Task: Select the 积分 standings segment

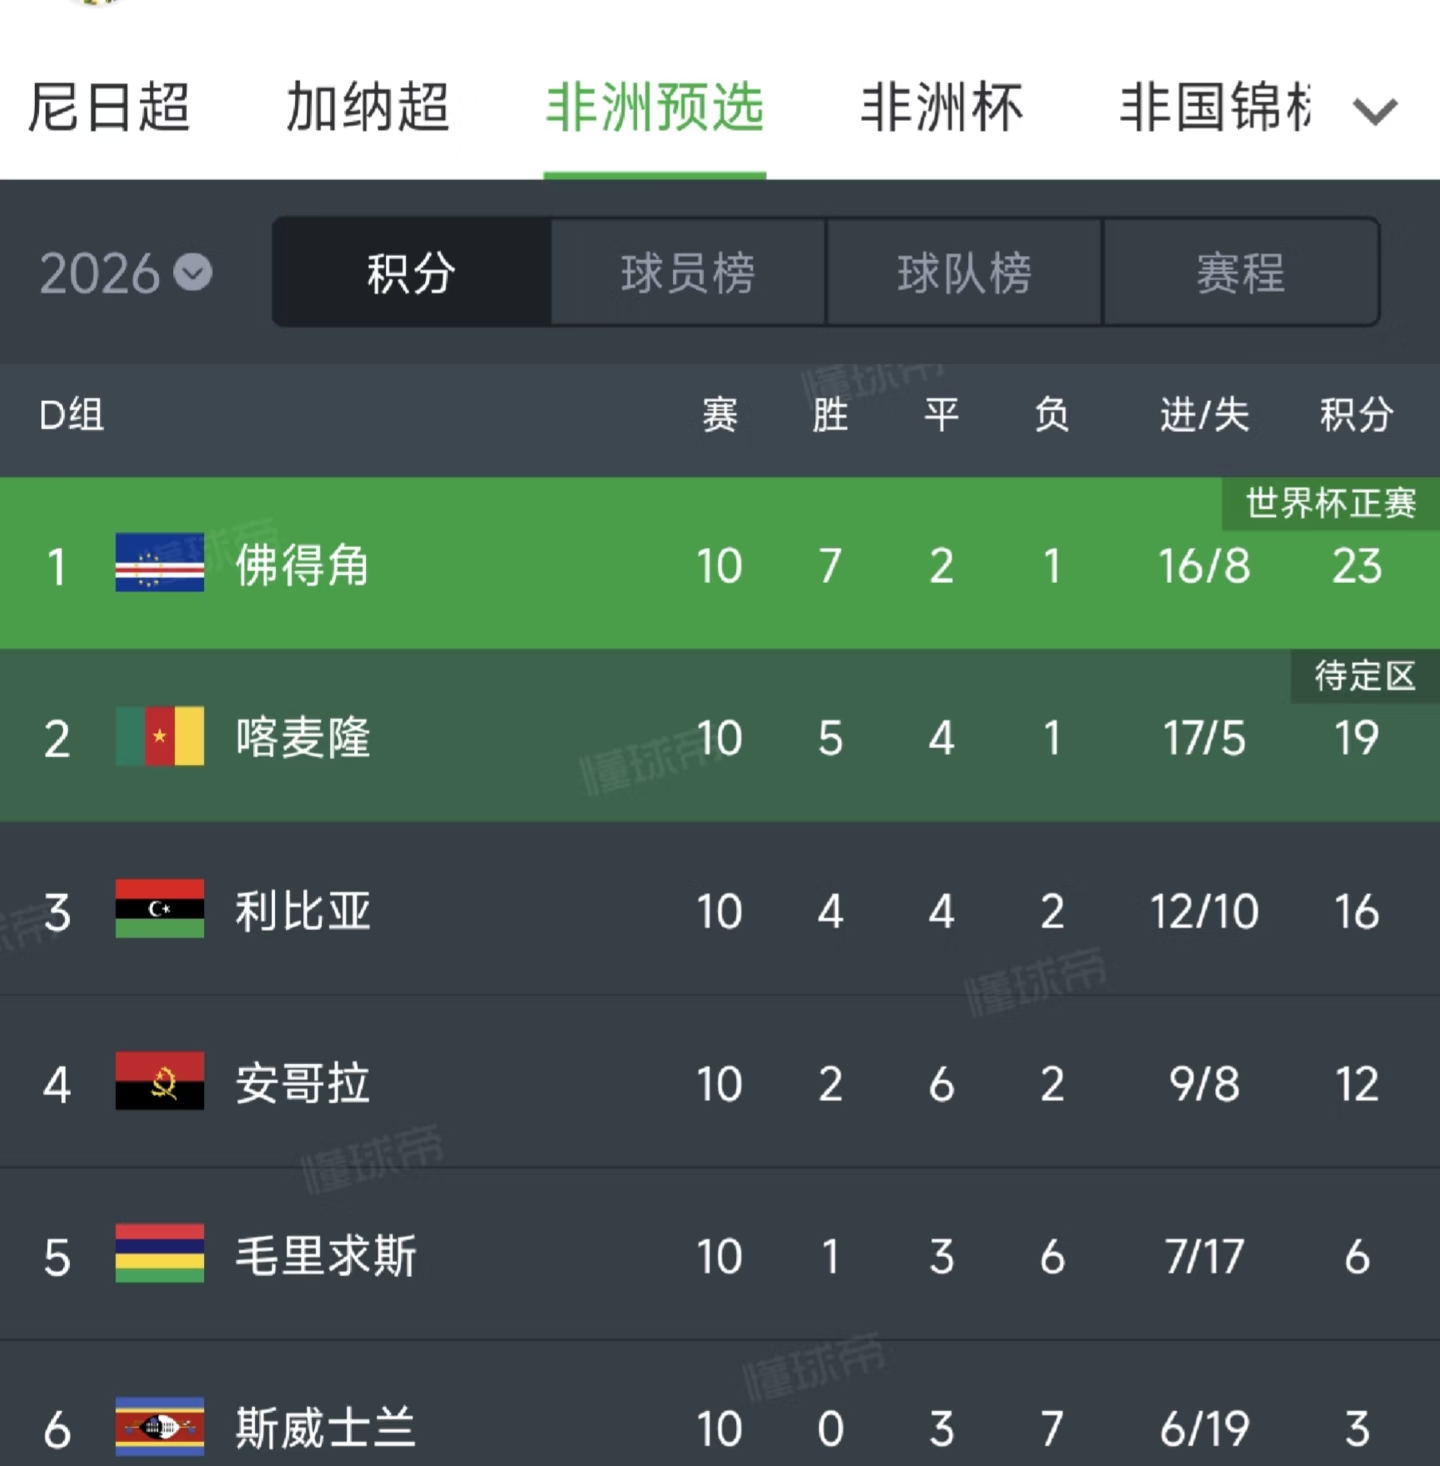Action: (x=411, y=273)
